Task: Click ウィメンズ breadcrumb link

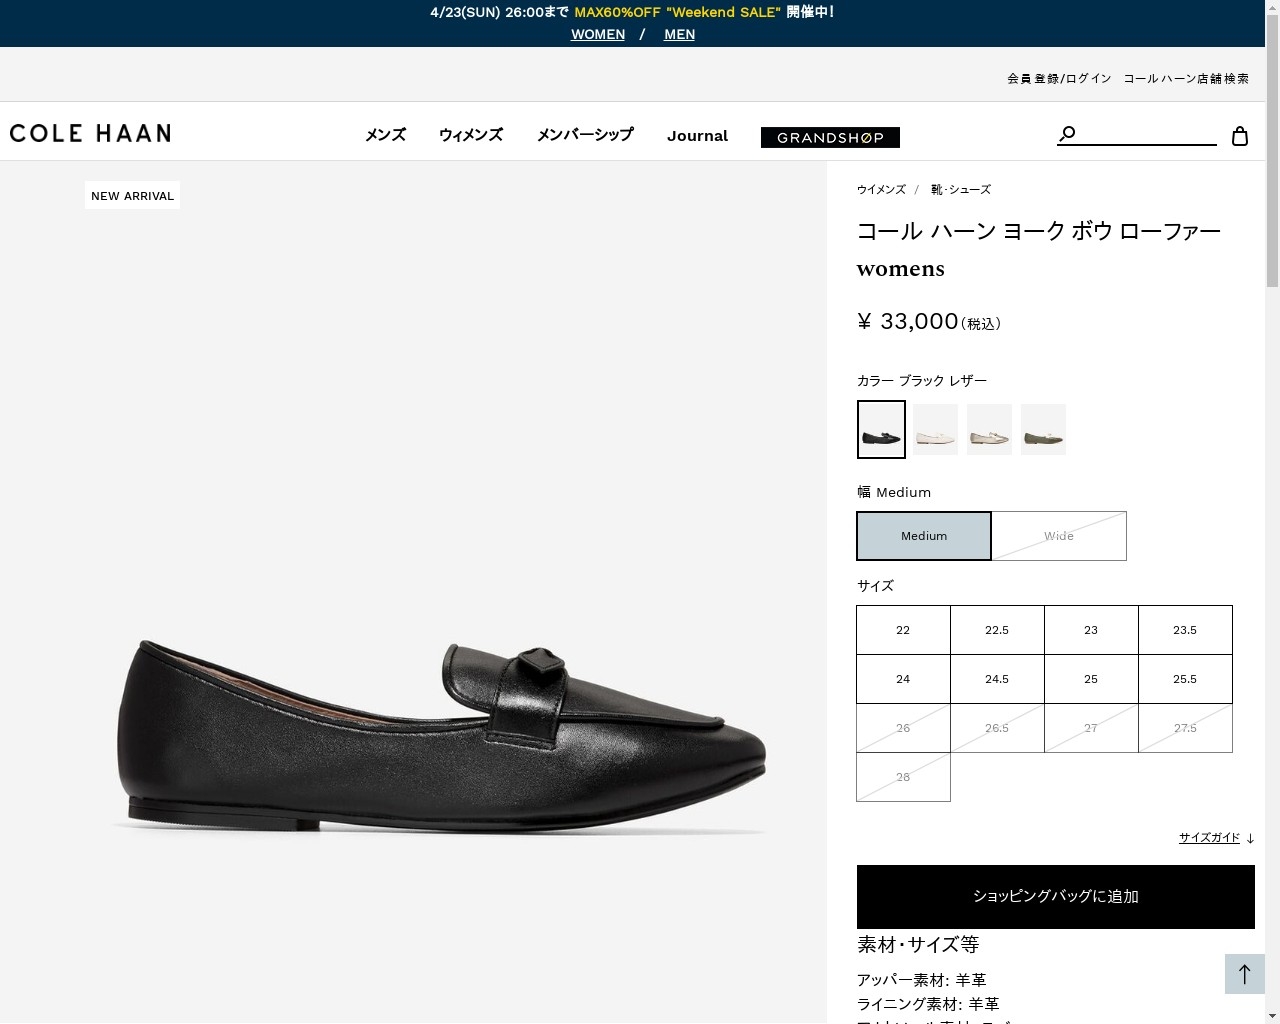Action: point(881,189)
